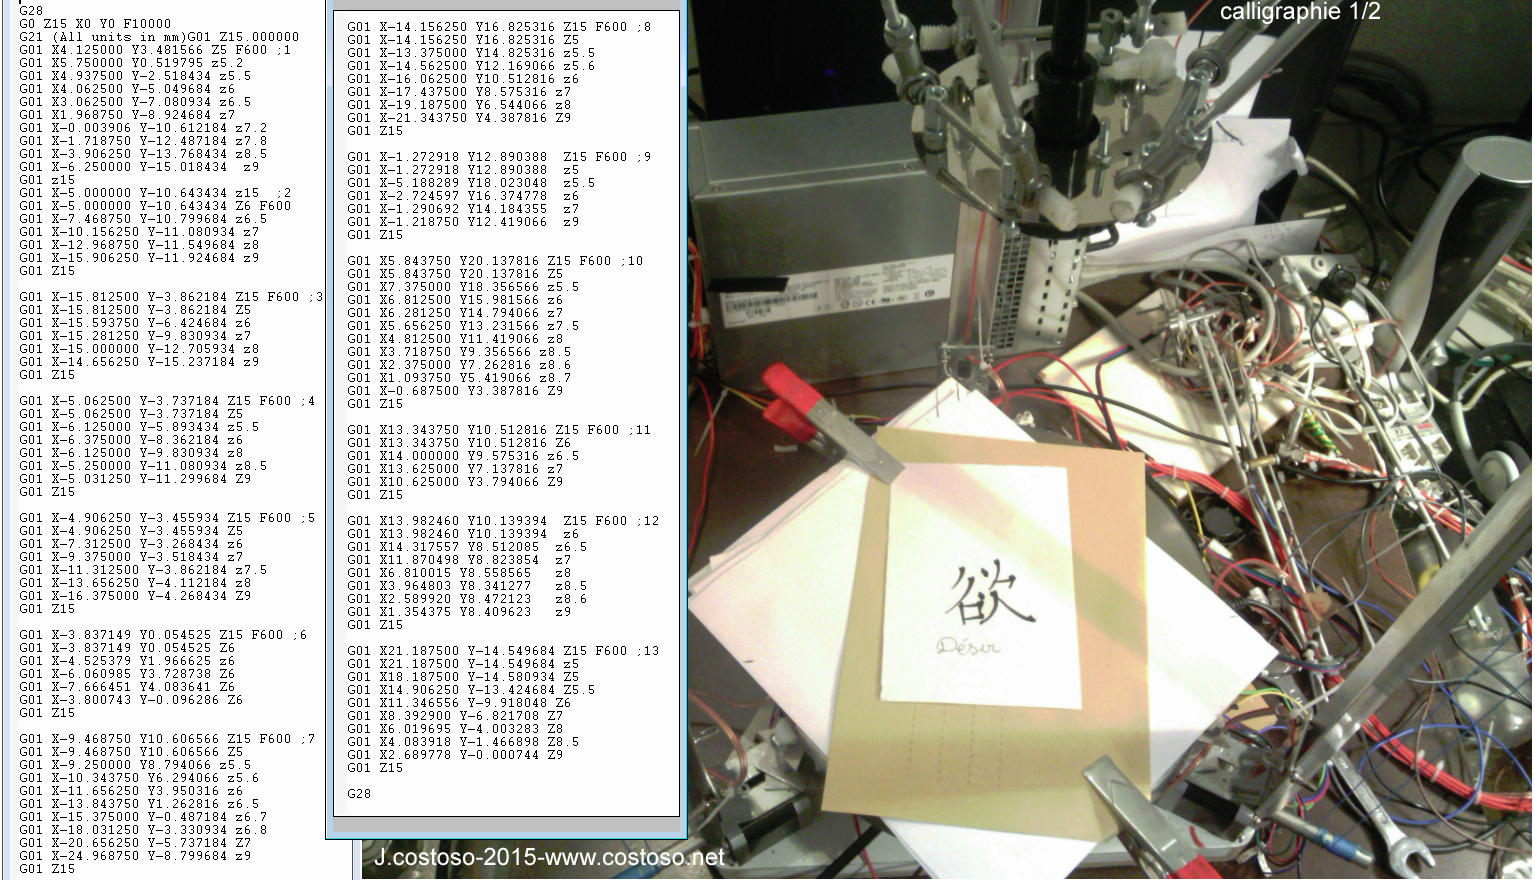Click the stroke ";13" header line
Image resolution: width=1535 pixels, height=880 pixels.
[x=502, y=651]
